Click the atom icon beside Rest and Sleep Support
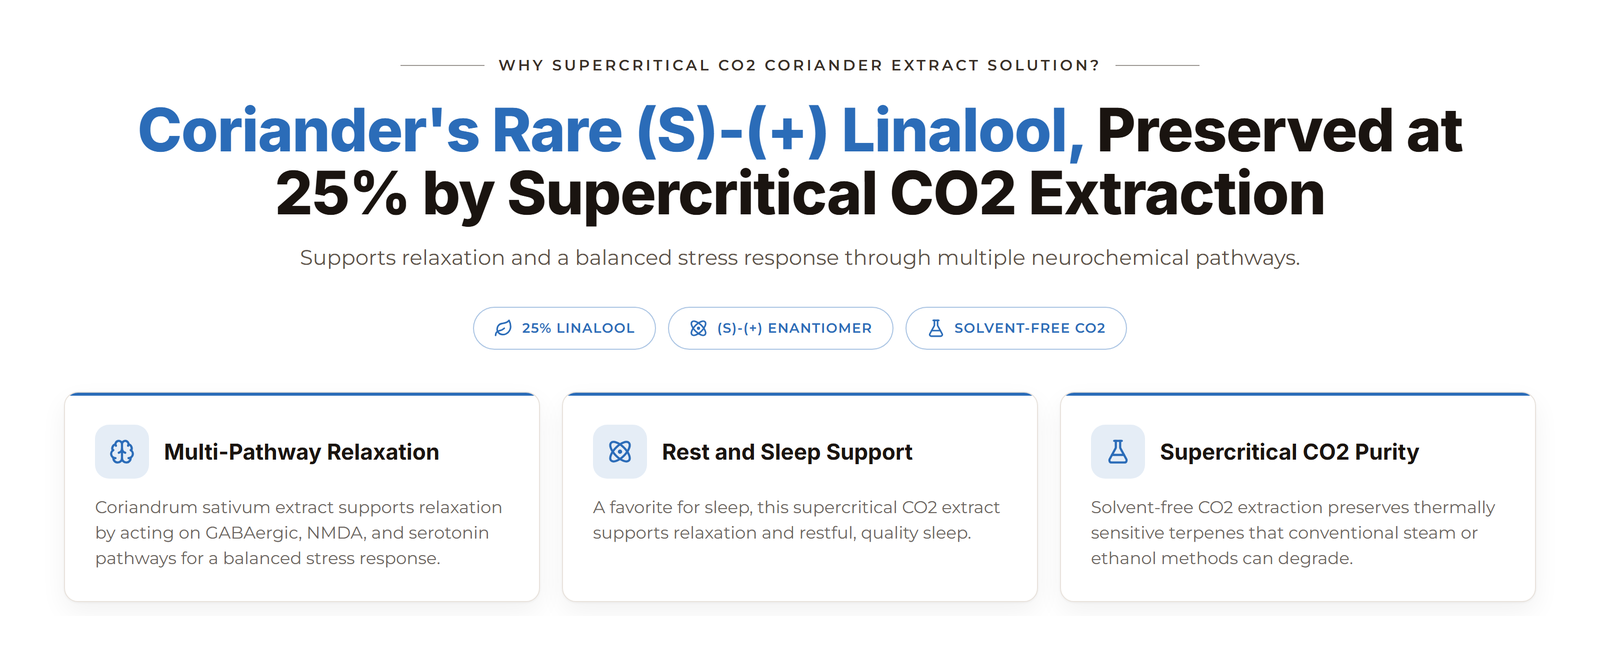Screen dimensions: 1600x668 (x=620, y=452)
